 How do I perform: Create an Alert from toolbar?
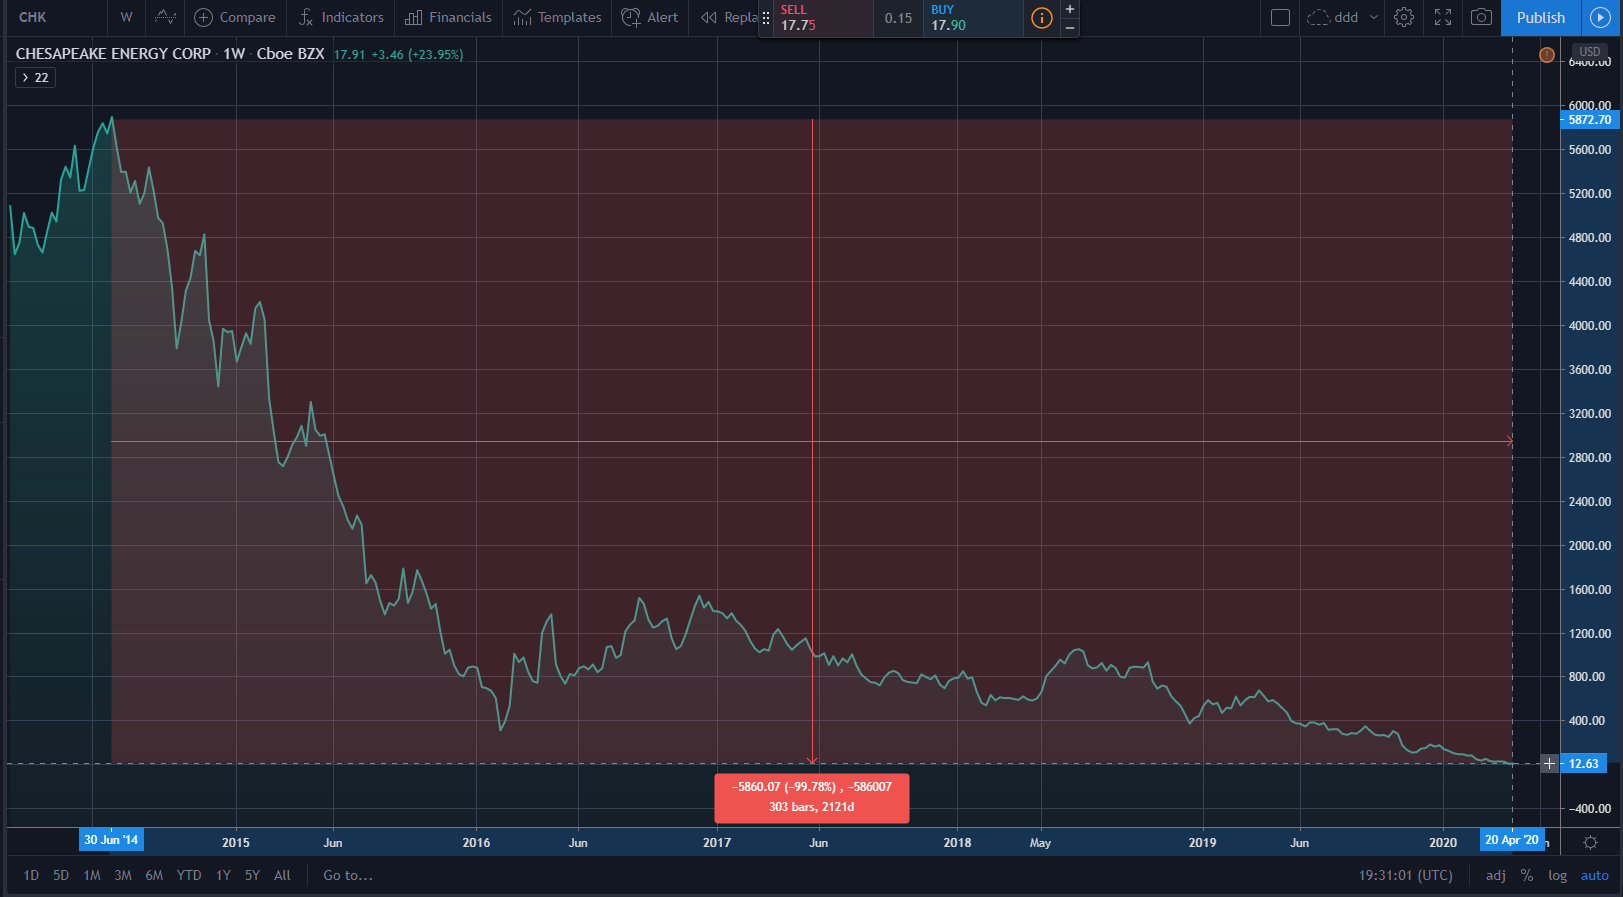(650, 17)
